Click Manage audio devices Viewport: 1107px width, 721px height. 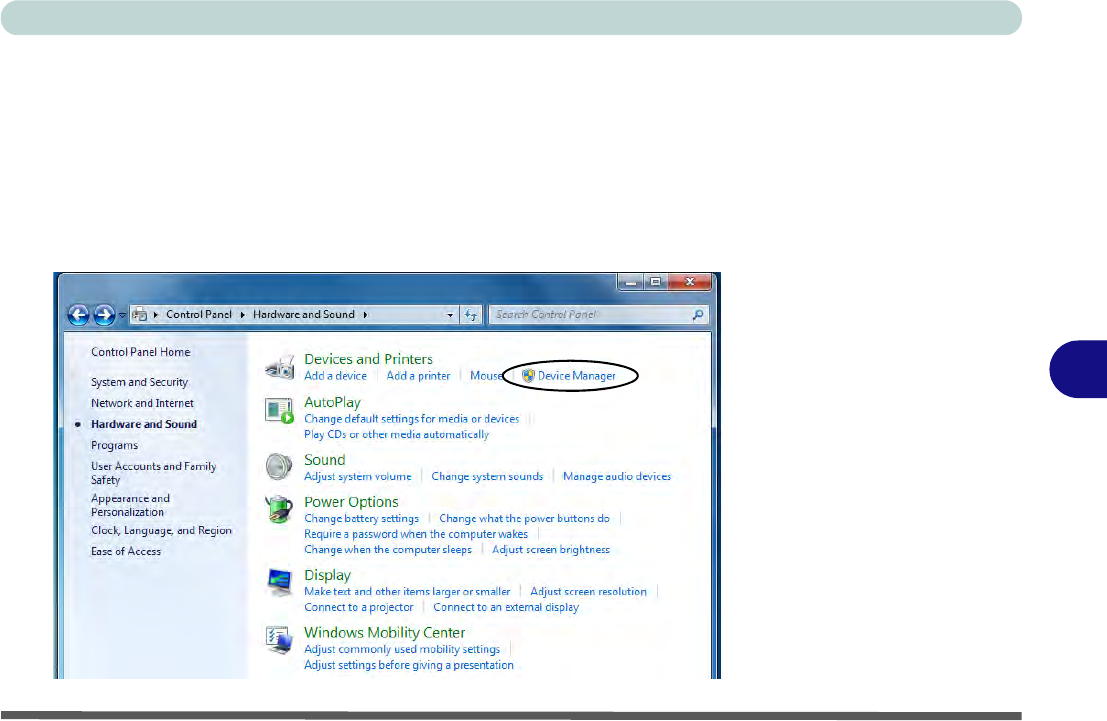pos(617,477)
